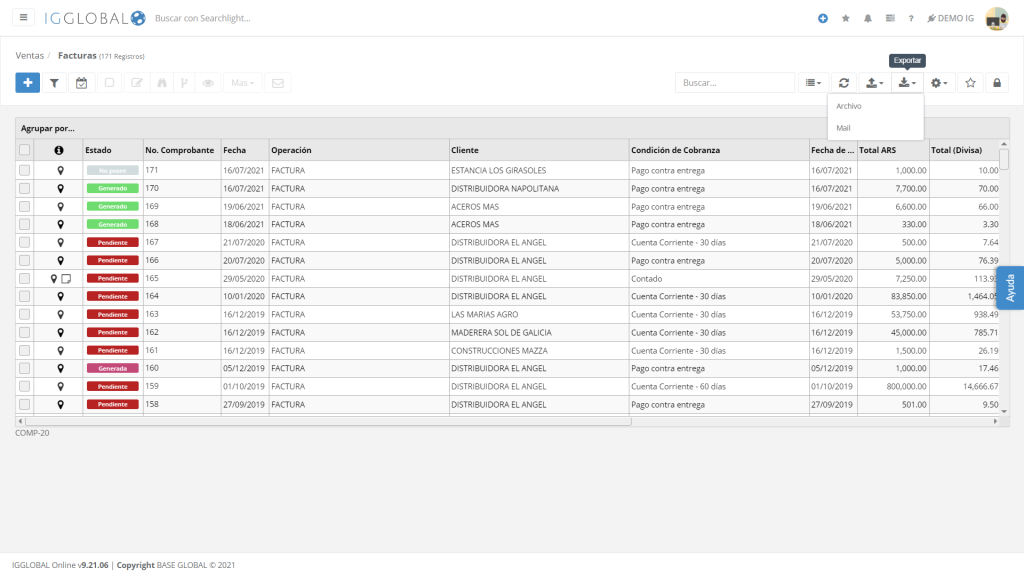Click the top bar quick-add plus icon
The image size is (1024, 576).
(823, 18)
